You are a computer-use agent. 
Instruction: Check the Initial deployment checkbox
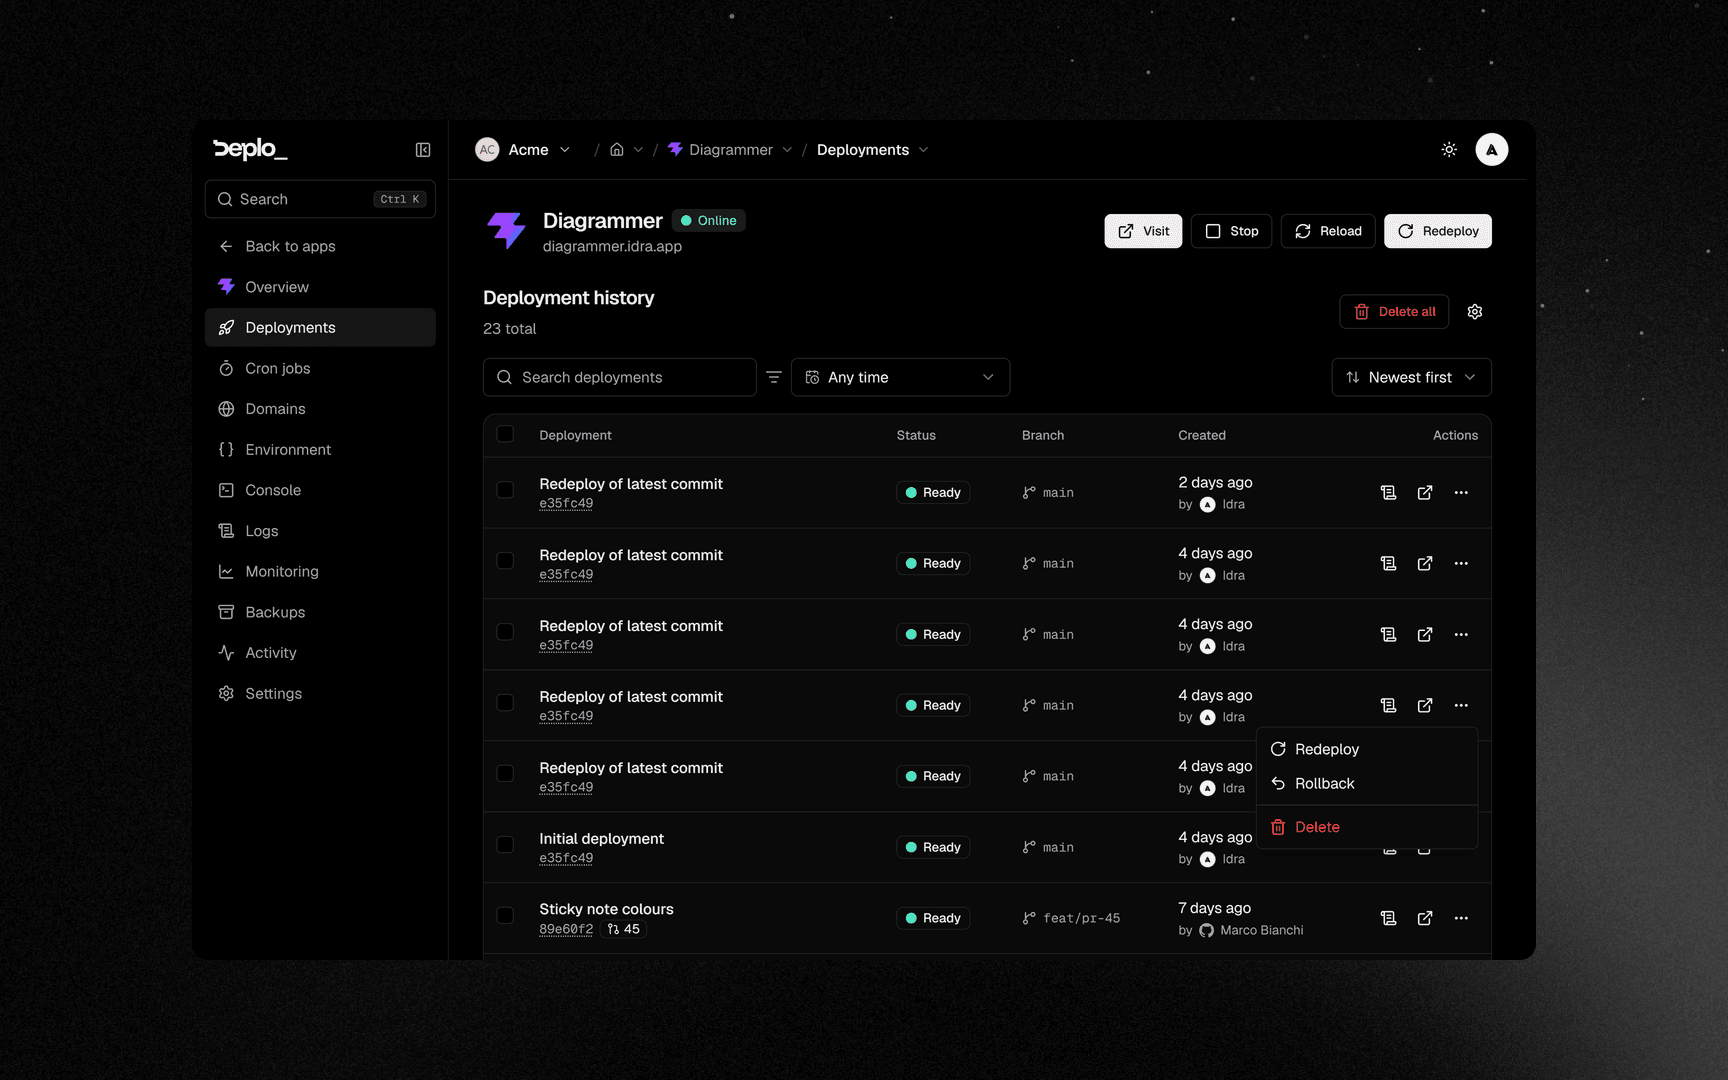click(x=505, y=845)
